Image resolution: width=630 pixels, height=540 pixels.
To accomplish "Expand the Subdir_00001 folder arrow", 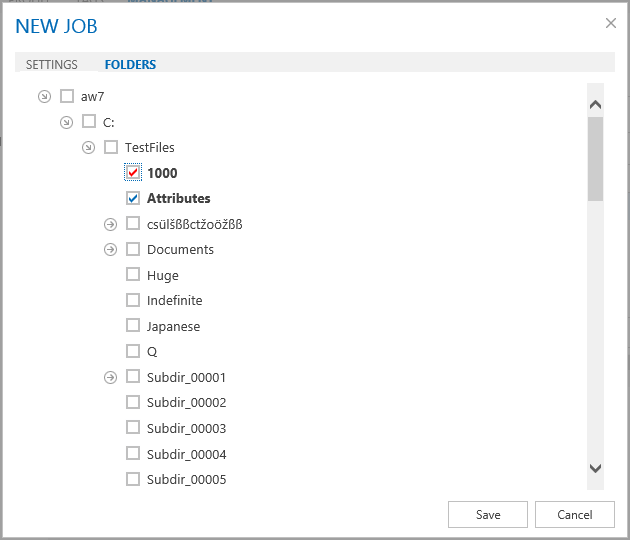I will (110, 378).
